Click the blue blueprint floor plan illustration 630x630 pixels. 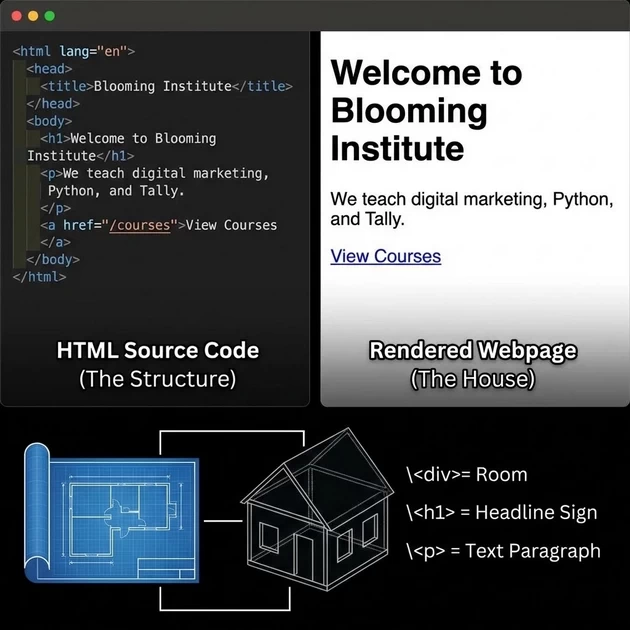[111, 513]
